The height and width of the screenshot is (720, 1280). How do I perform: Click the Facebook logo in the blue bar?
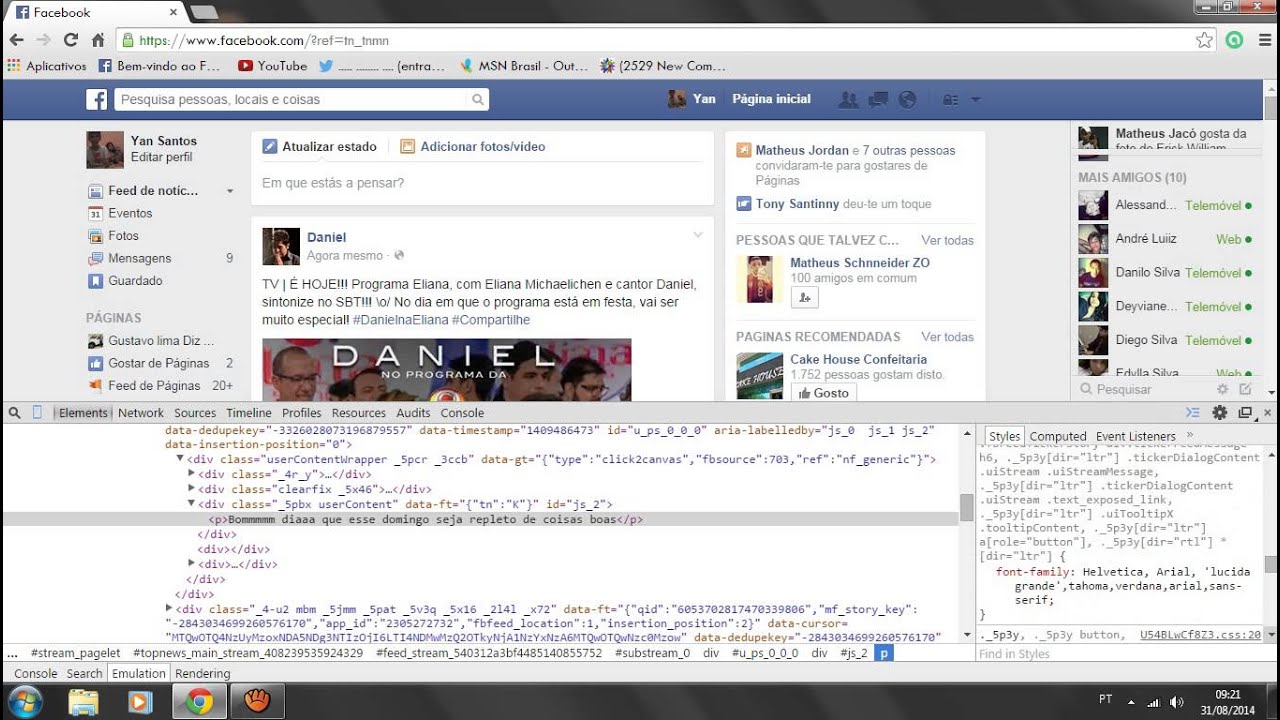tap(96, 99)
